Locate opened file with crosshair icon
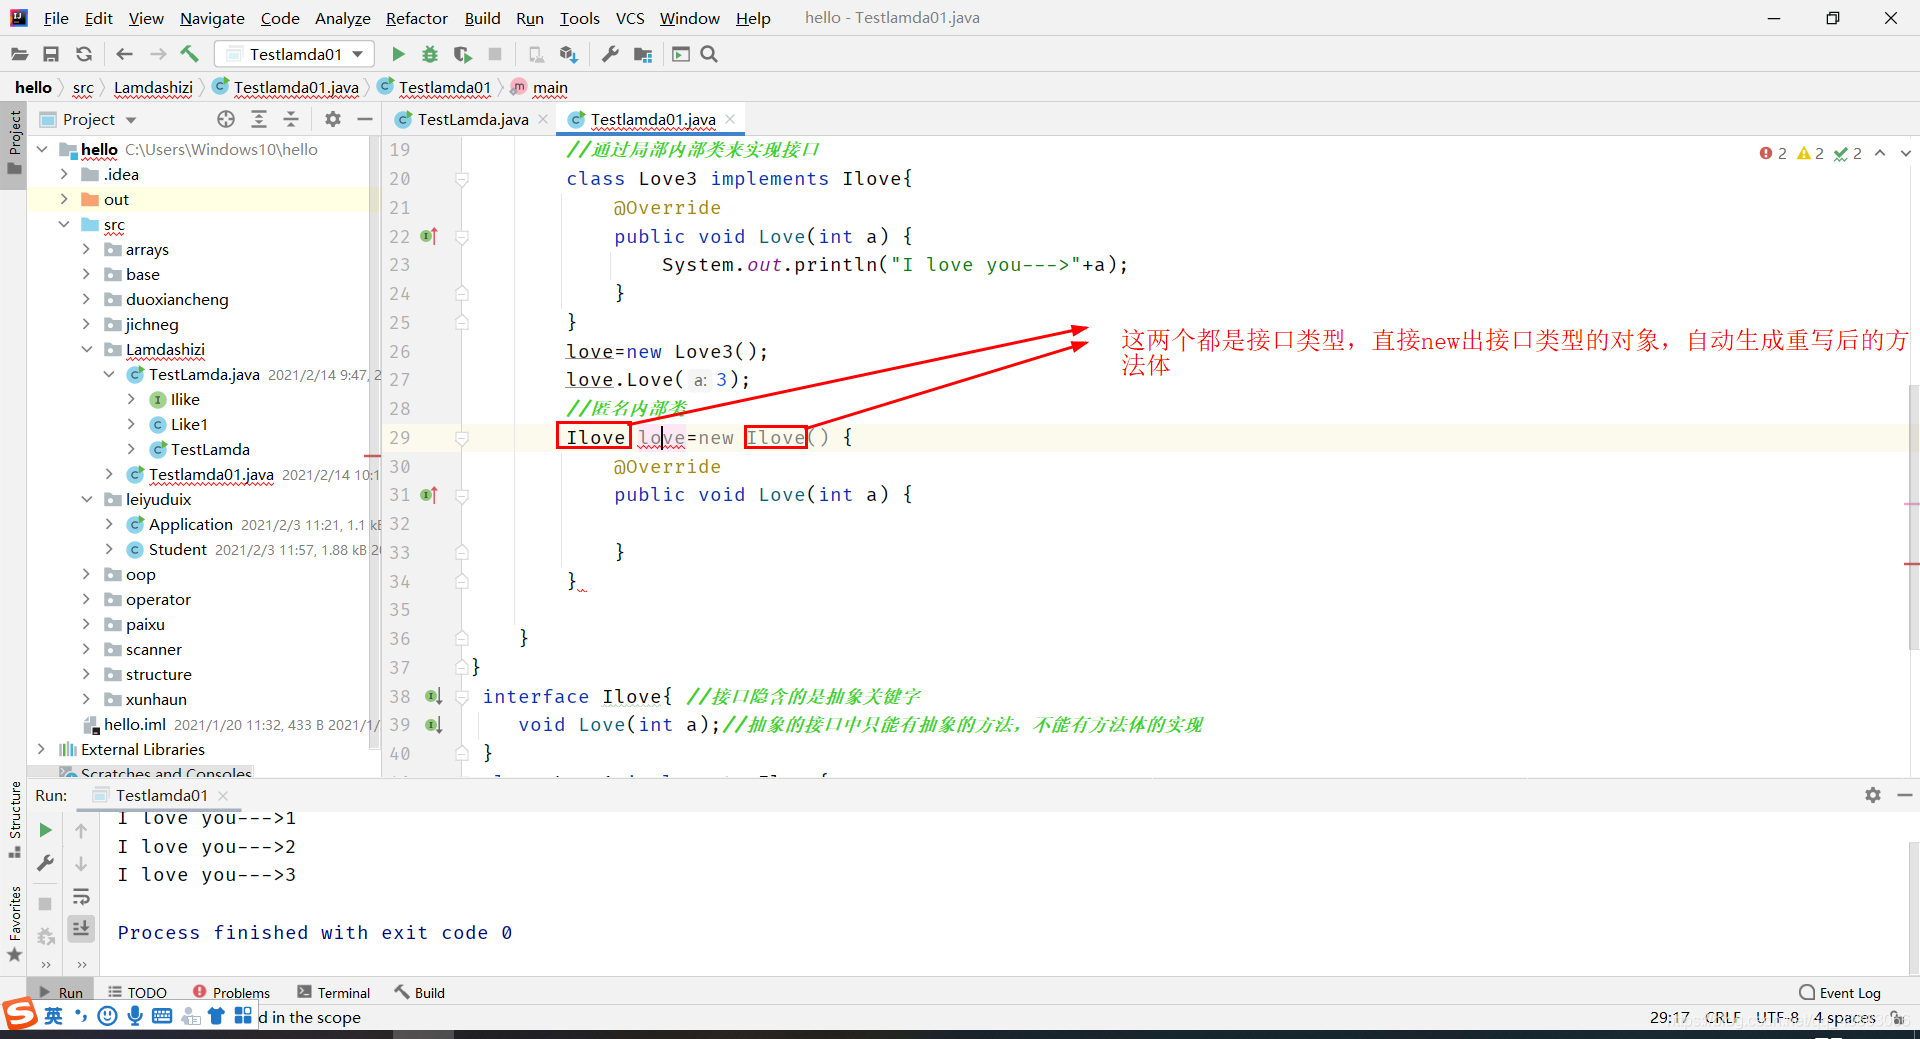Image resolution: width=1920 pixels, height=1039 pixels. pos(226,119)
